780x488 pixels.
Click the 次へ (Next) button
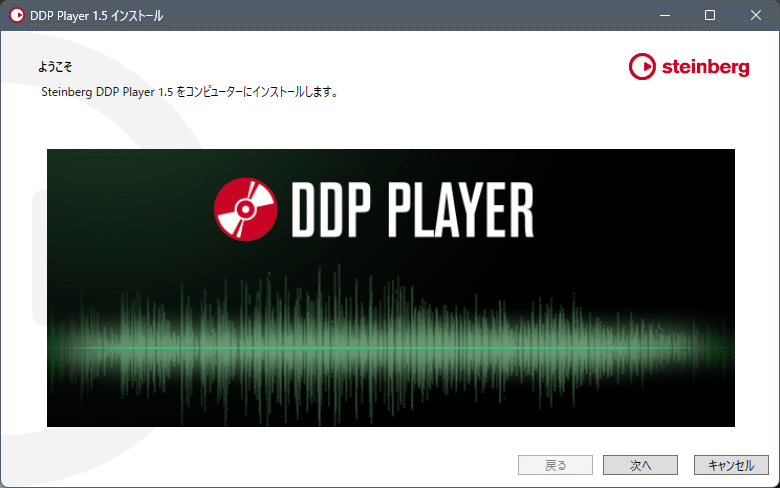click(640, 465)
